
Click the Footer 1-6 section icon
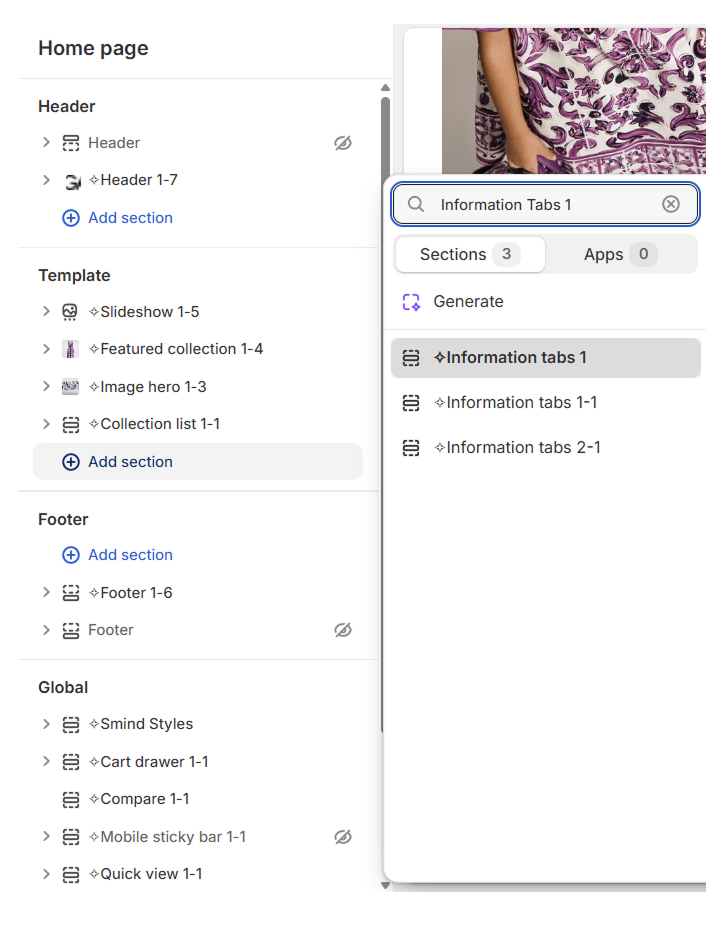pos(71,593)
